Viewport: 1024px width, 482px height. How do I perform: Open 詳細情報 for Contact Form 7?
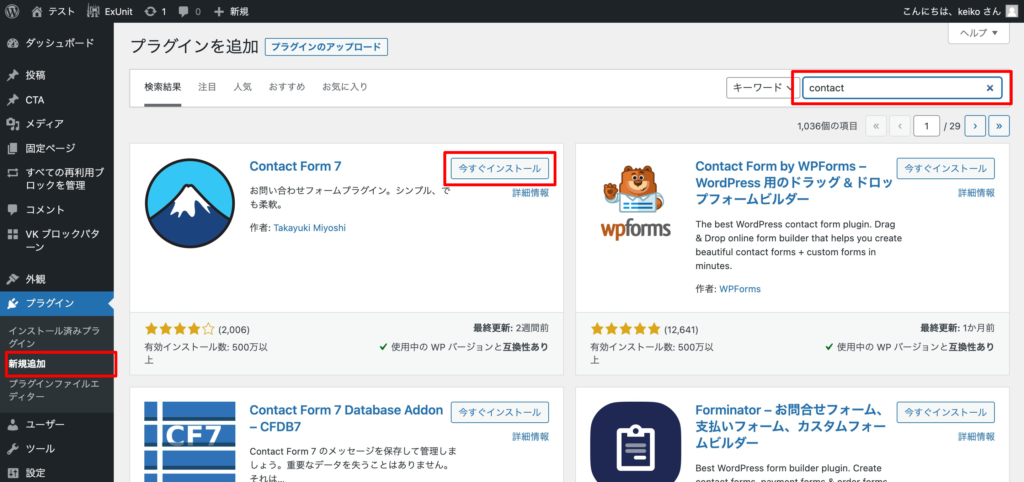pyautogui.click(x=530, y=193)
